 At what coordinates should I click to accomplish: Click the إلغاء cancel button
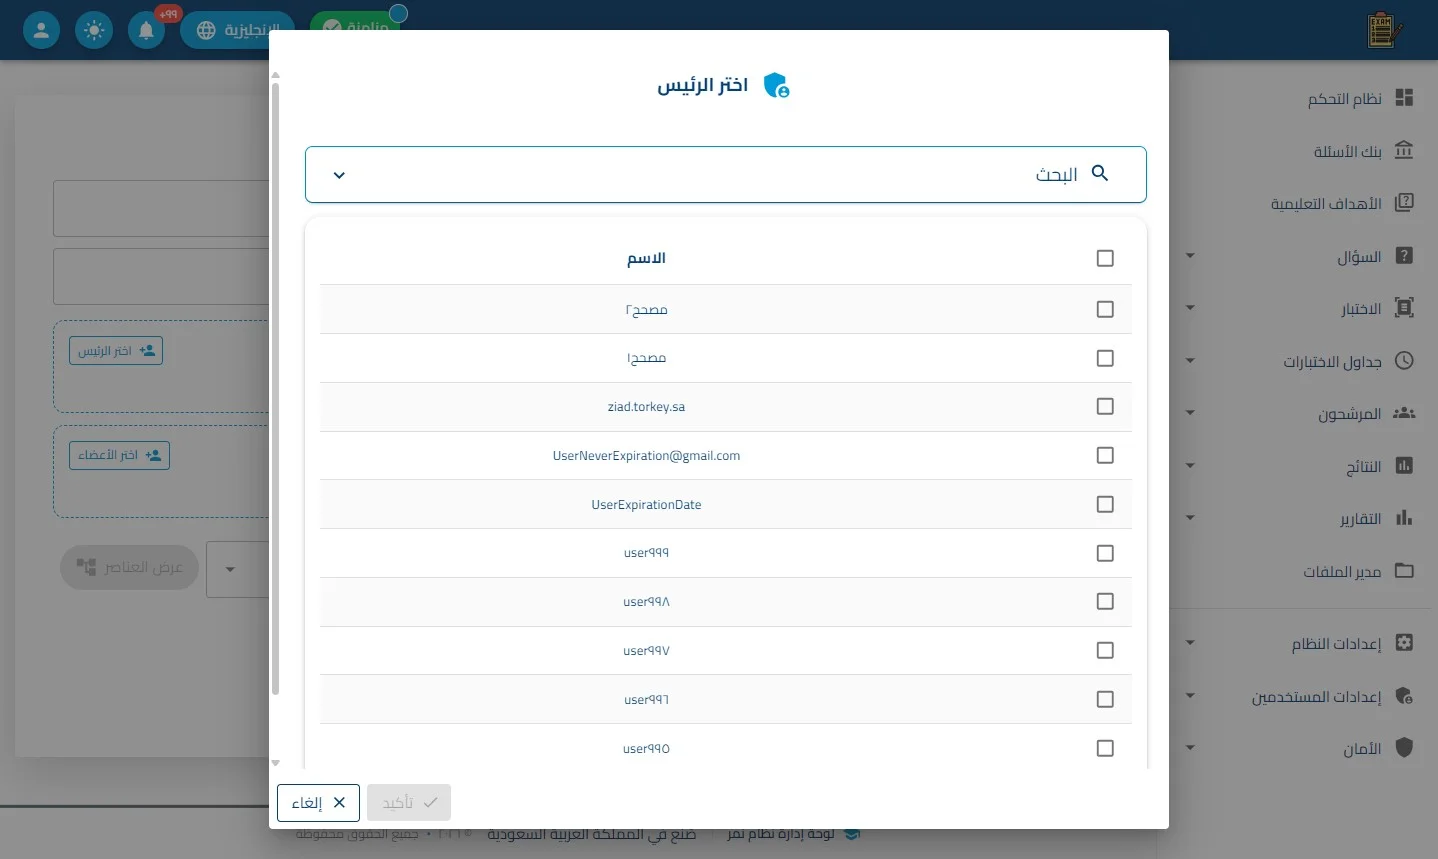point(318,802)
